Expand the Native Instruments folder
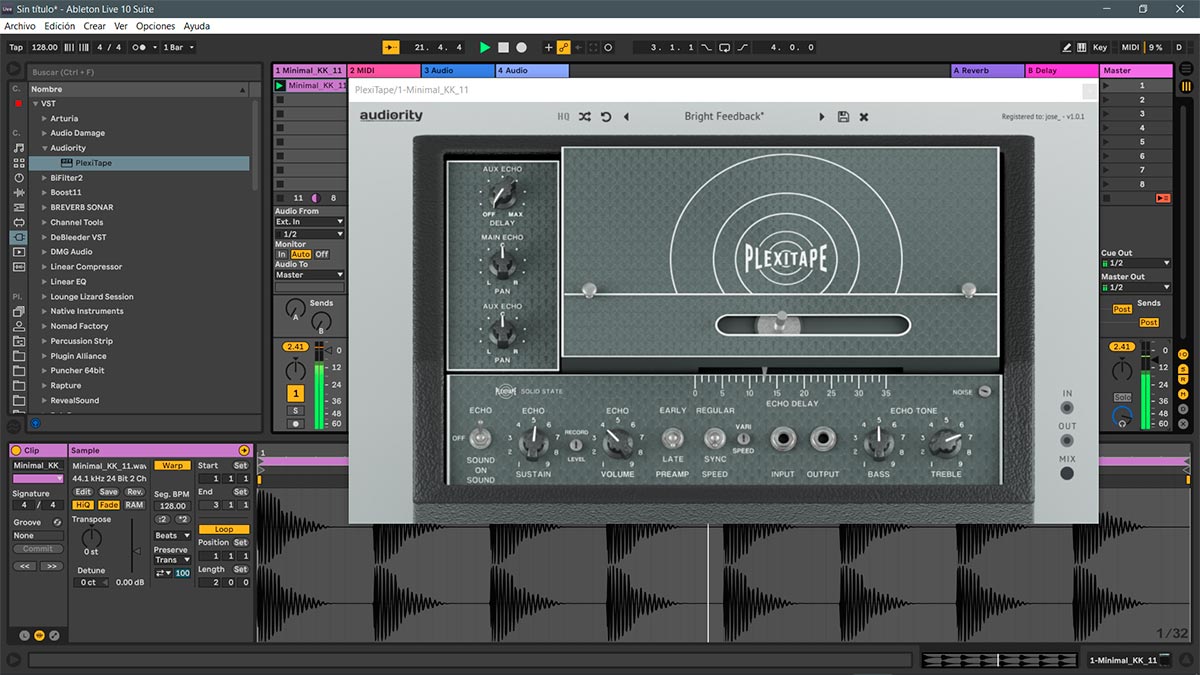The width and height of the screenshot is (1200, 675). pos(44,311)
